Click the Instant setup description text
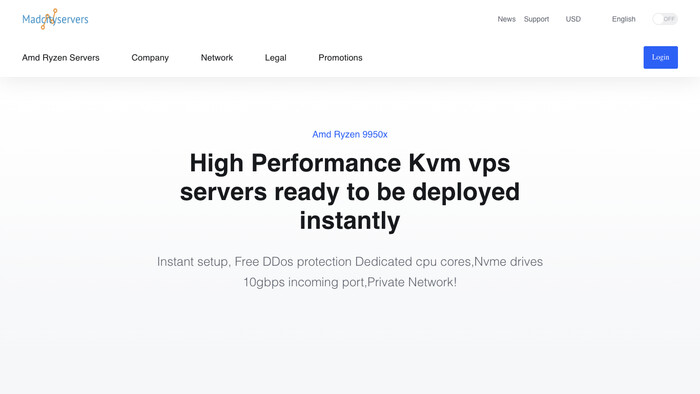The width and height of the screenshot is (700, 394). [350, 272]
